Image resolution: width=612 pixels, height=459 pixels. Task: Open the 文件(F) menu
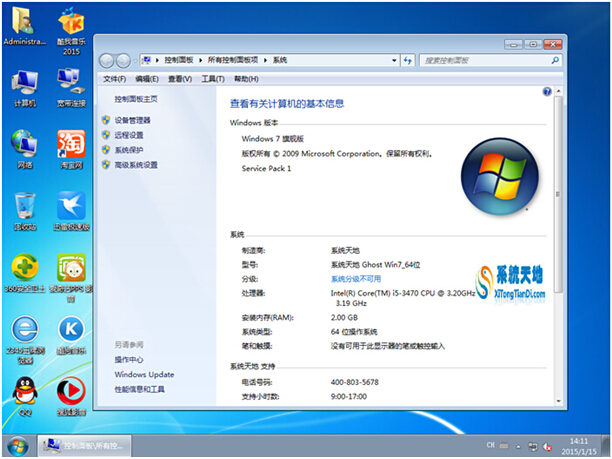115,79
